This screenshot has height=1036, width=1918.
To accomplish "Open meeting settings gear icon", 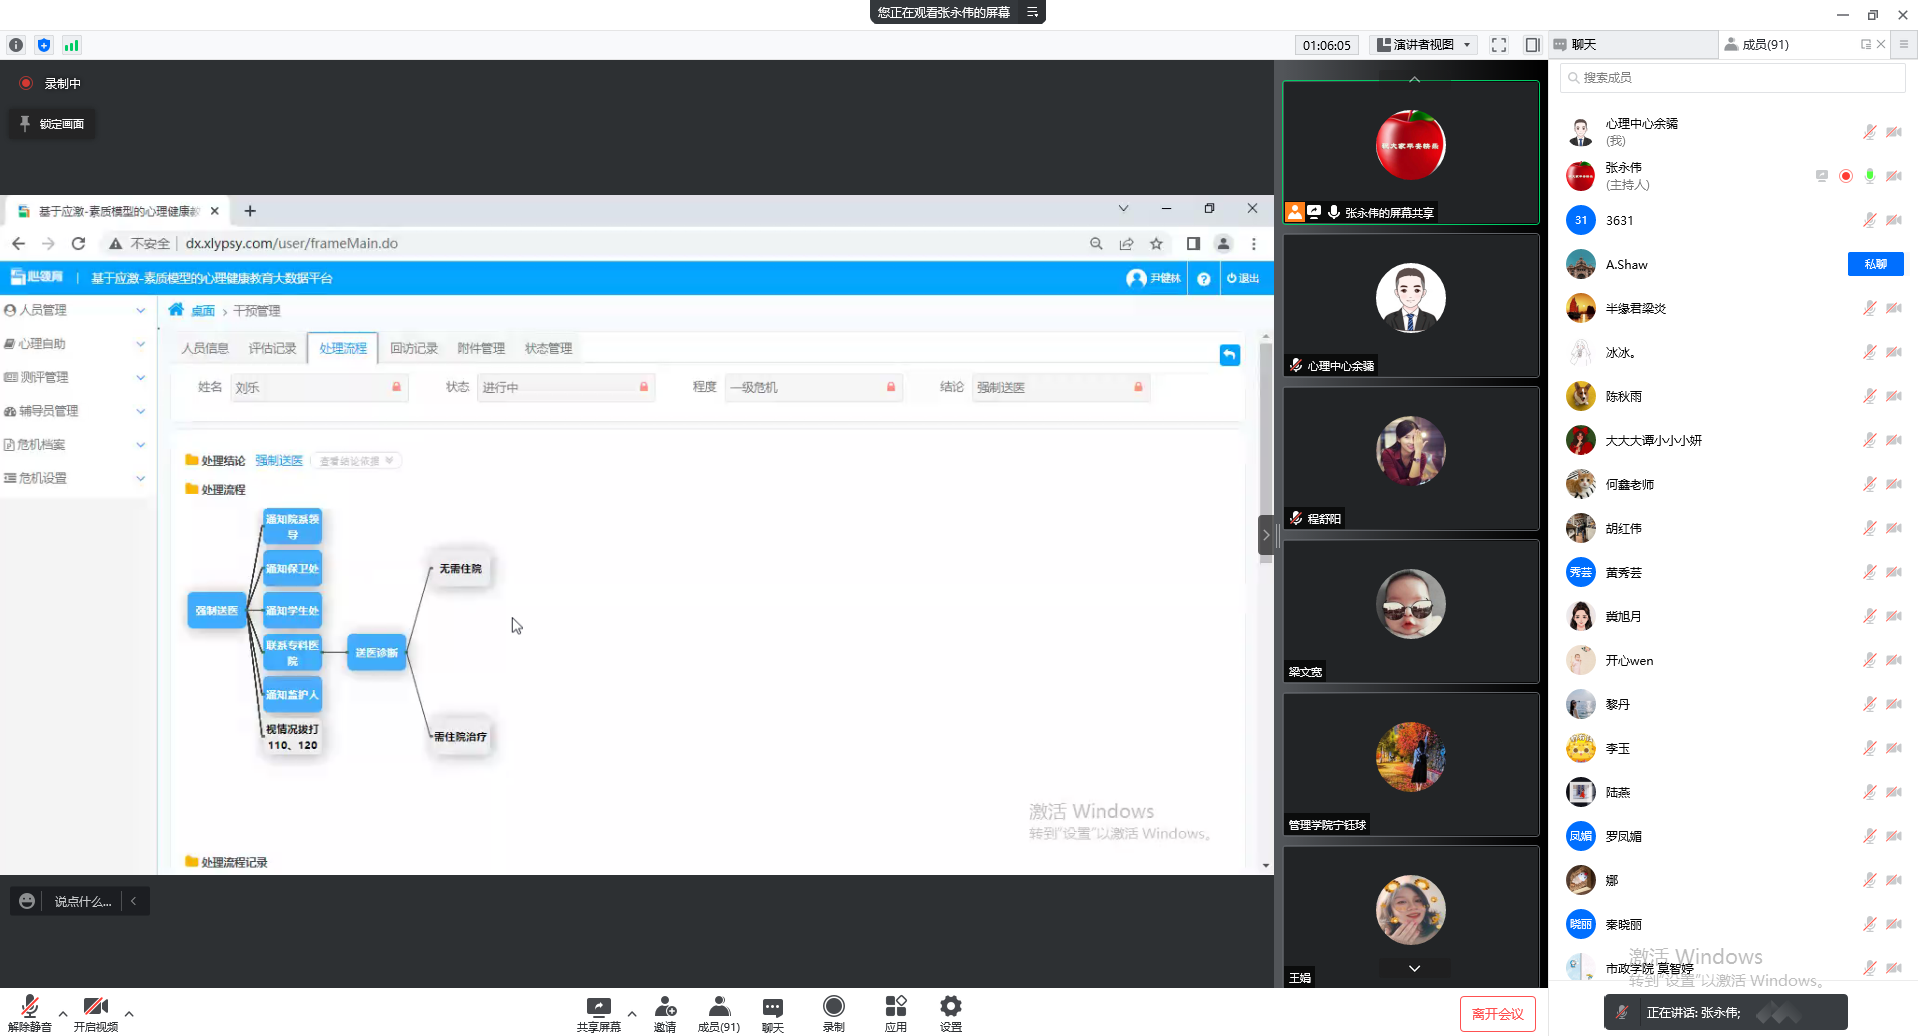I will 950,1007.
